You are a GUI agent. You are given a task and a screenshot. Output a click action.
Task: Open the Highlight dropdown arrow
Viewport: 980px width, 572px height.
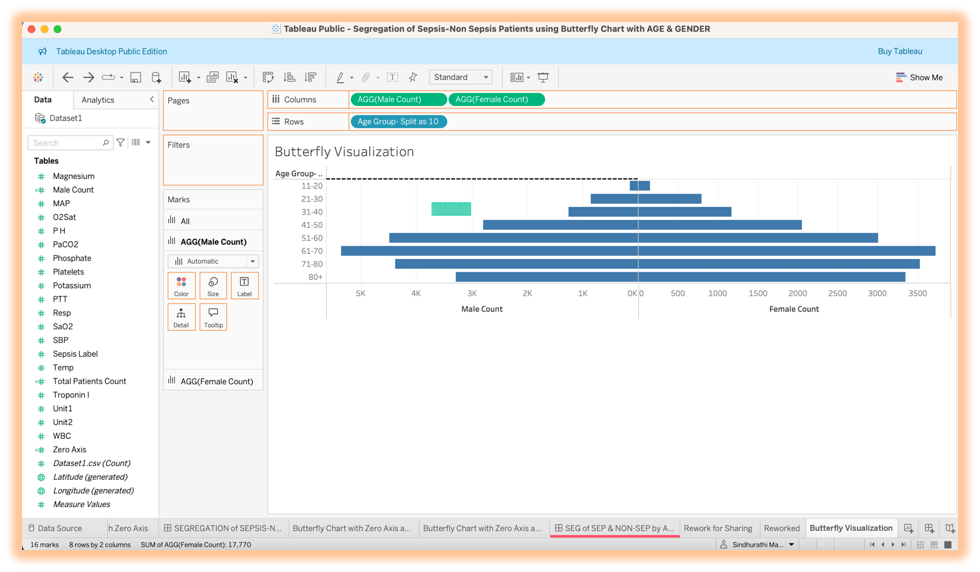coord(352,78)
